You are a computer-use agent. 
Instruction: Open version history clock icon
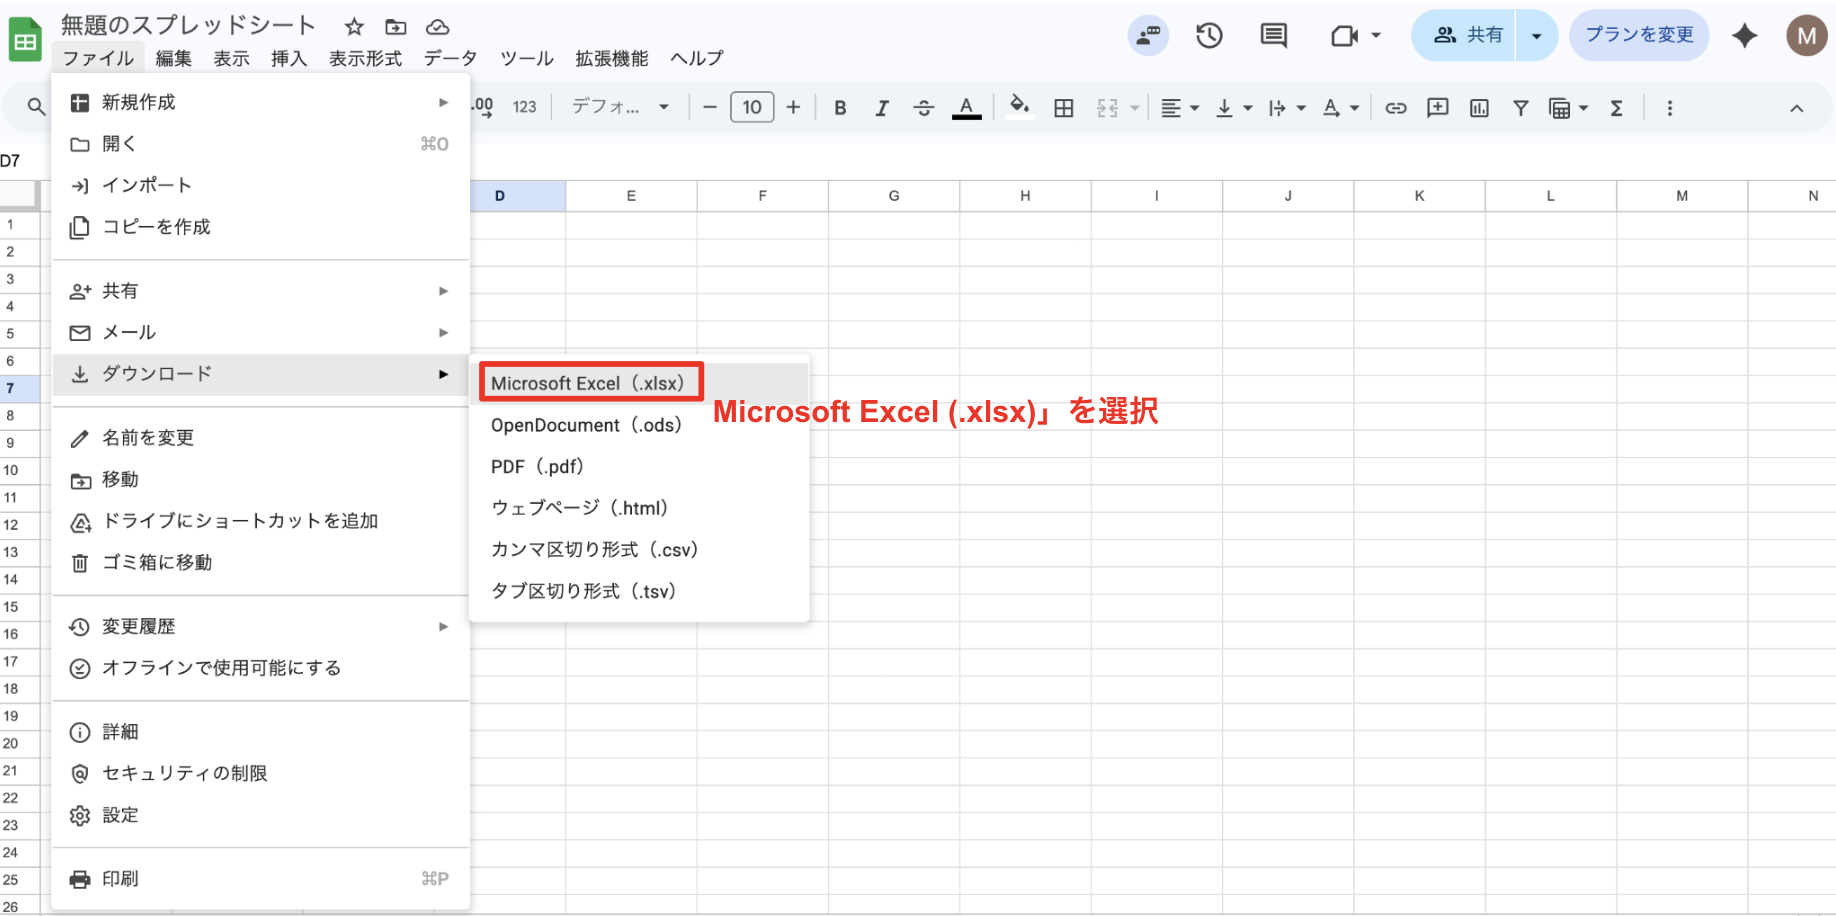click(1209, 36)
